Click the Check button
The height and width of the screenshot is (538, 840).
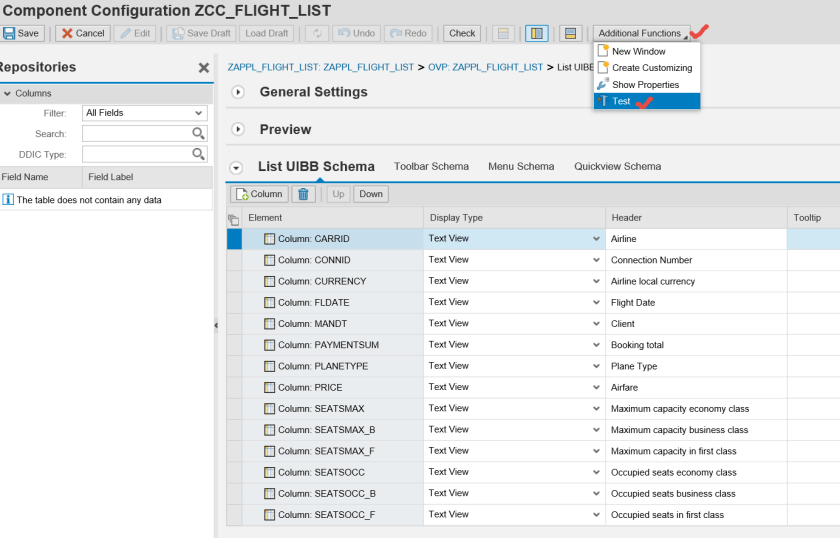(x=462, y=33)
